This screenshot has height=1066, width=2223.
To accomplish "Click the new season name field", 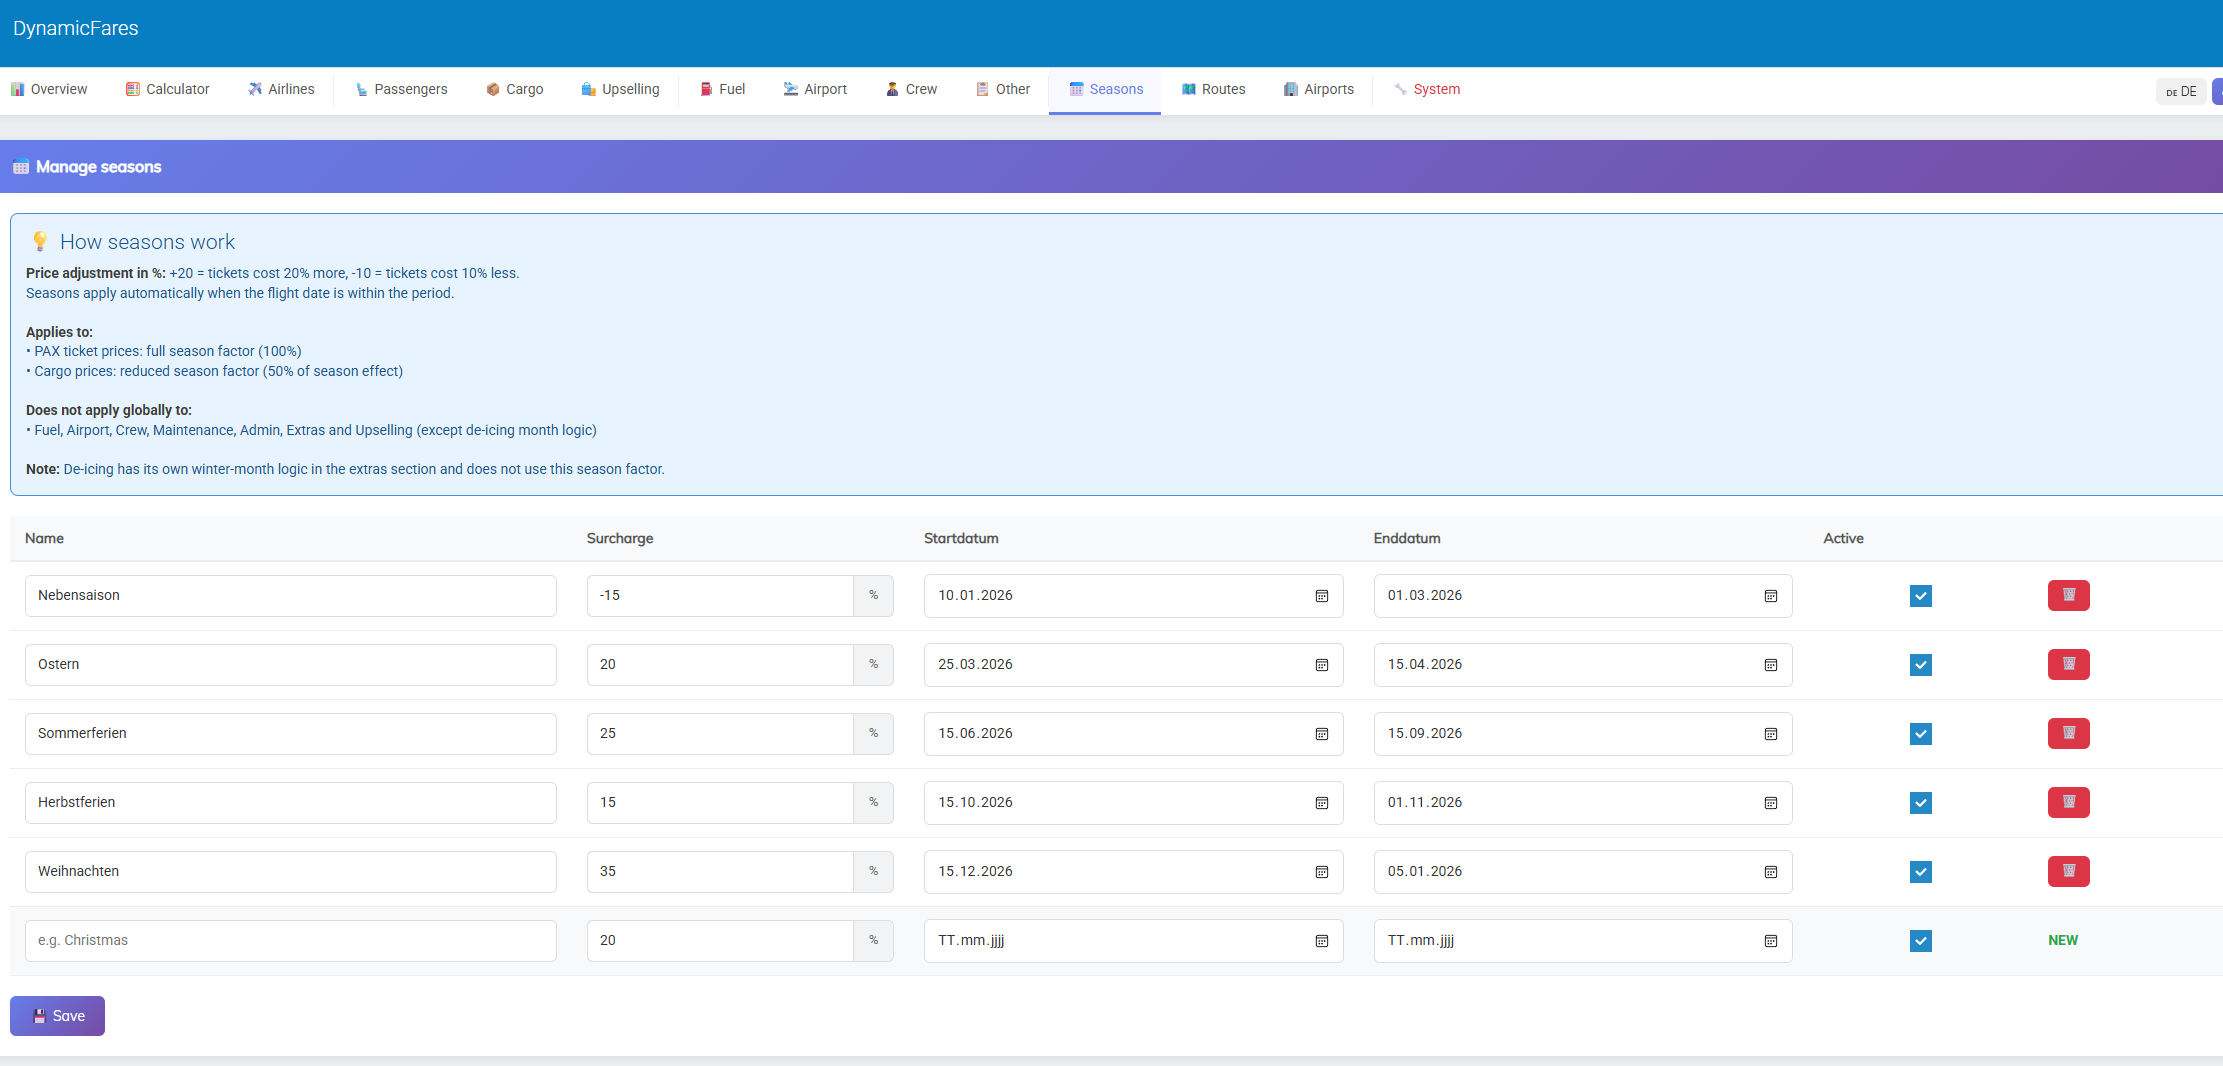I will 290,941.
